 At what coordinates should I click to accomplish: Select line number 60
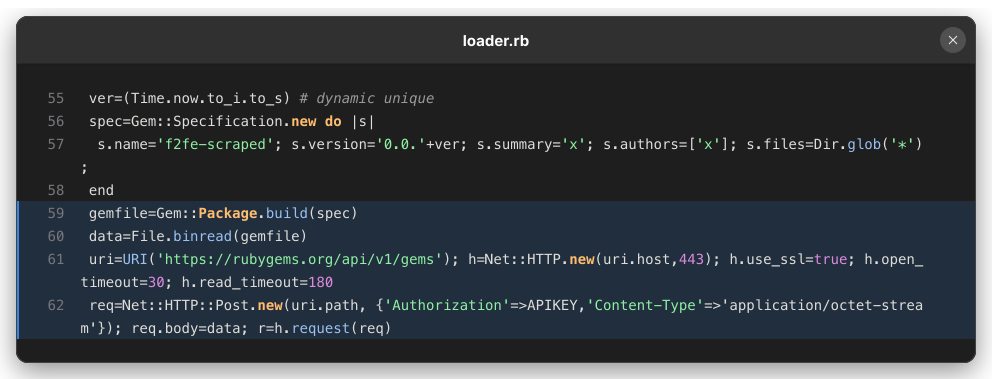pos(56,236)
